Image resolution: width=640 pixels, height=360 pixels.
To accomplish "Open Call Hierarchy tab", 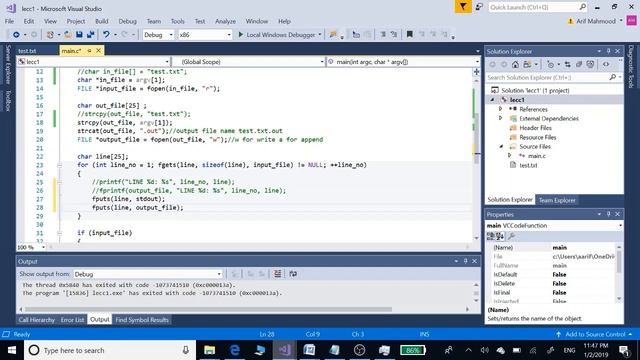I will click(36, 320).
